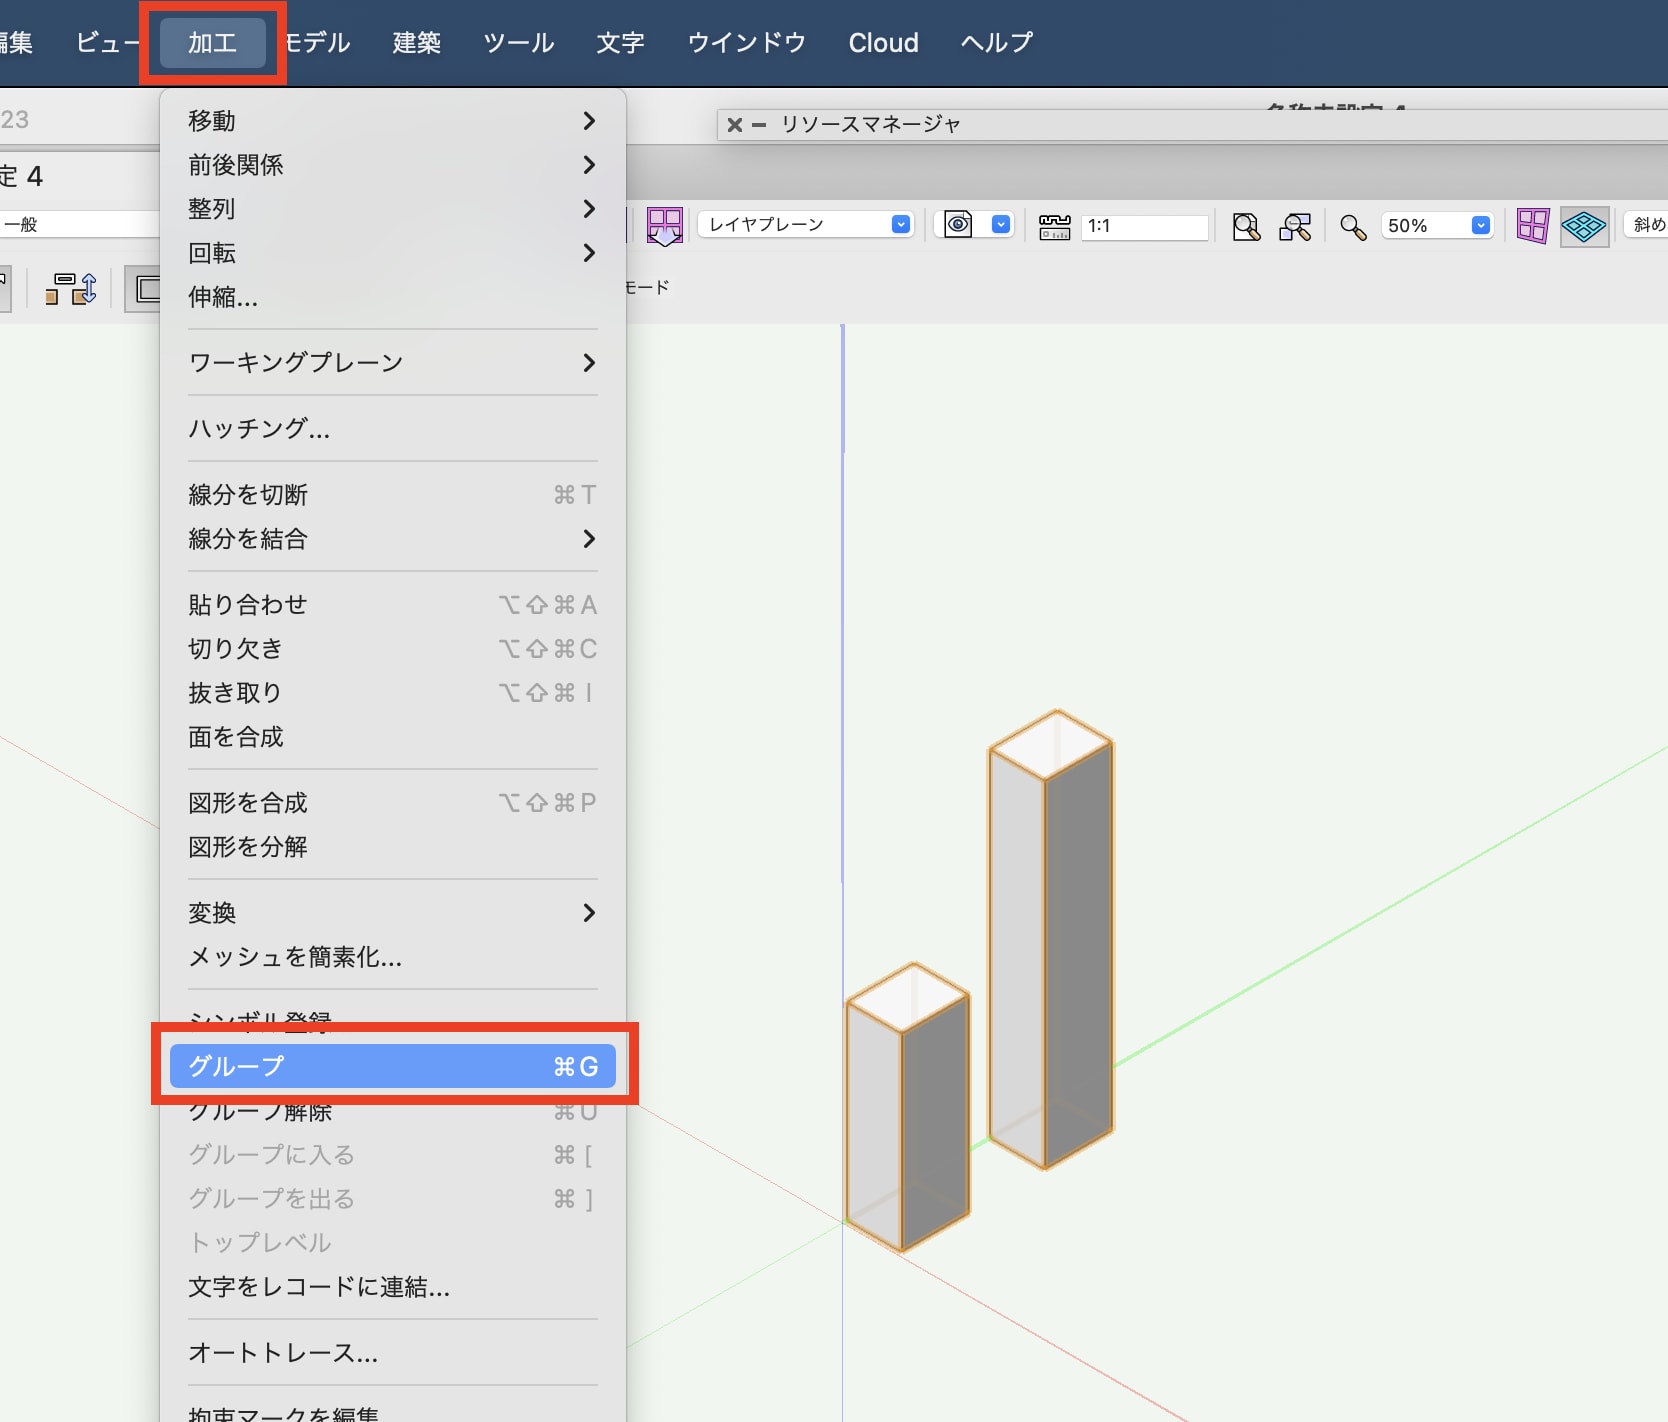This screenshot has height=1422, width=1668.
Task: Open the ツール menu
Action: point(519,43)
